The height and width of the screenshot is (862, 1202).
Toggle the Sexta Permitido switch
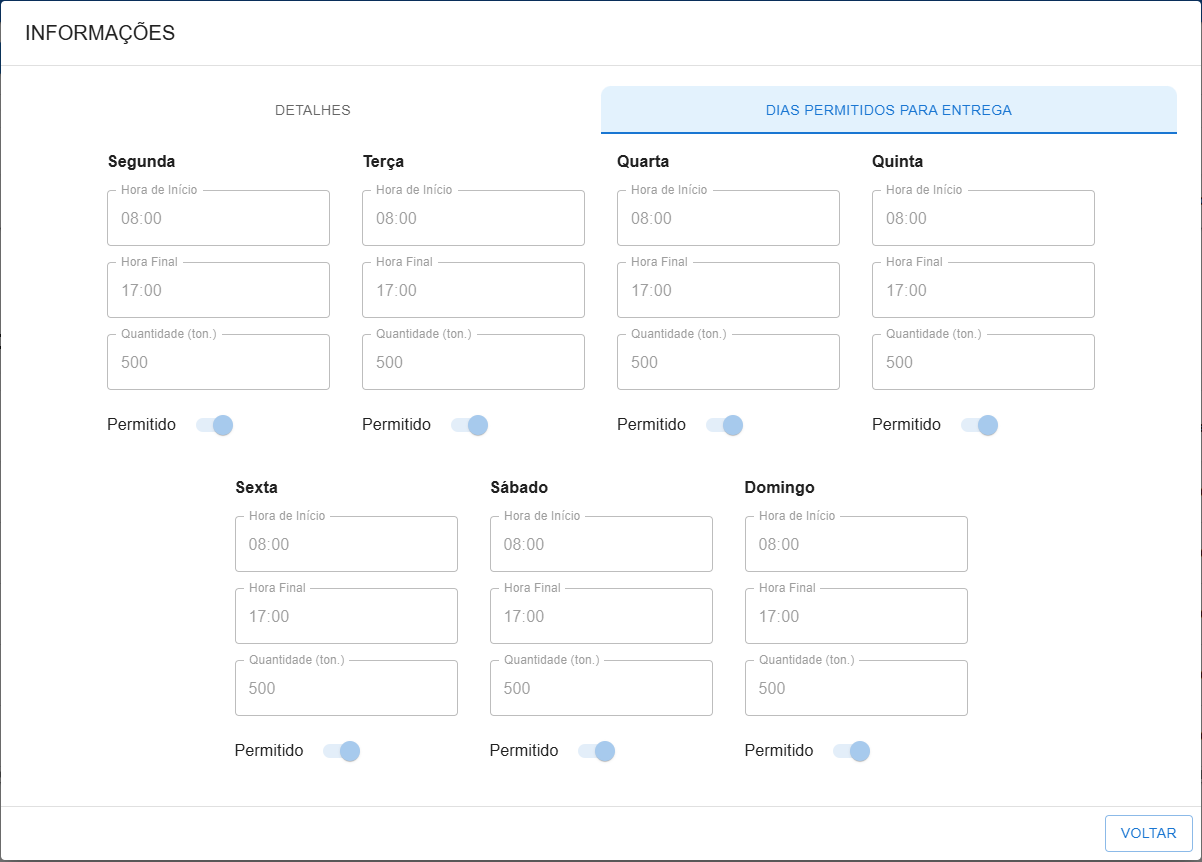pos(342,751)
